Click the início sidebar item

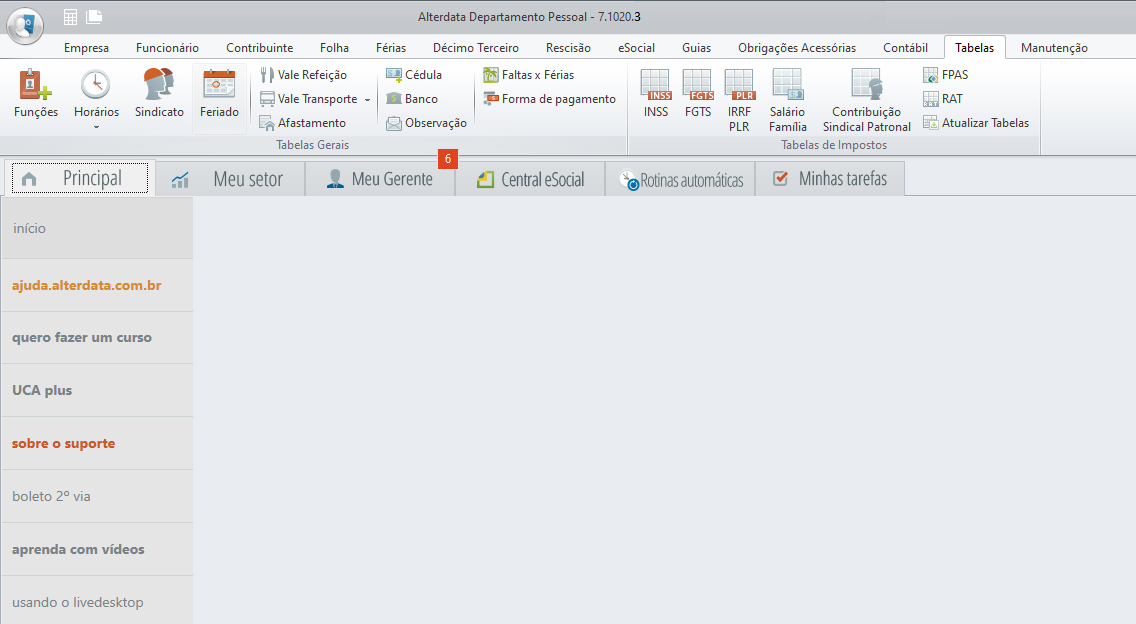point(97,228)
